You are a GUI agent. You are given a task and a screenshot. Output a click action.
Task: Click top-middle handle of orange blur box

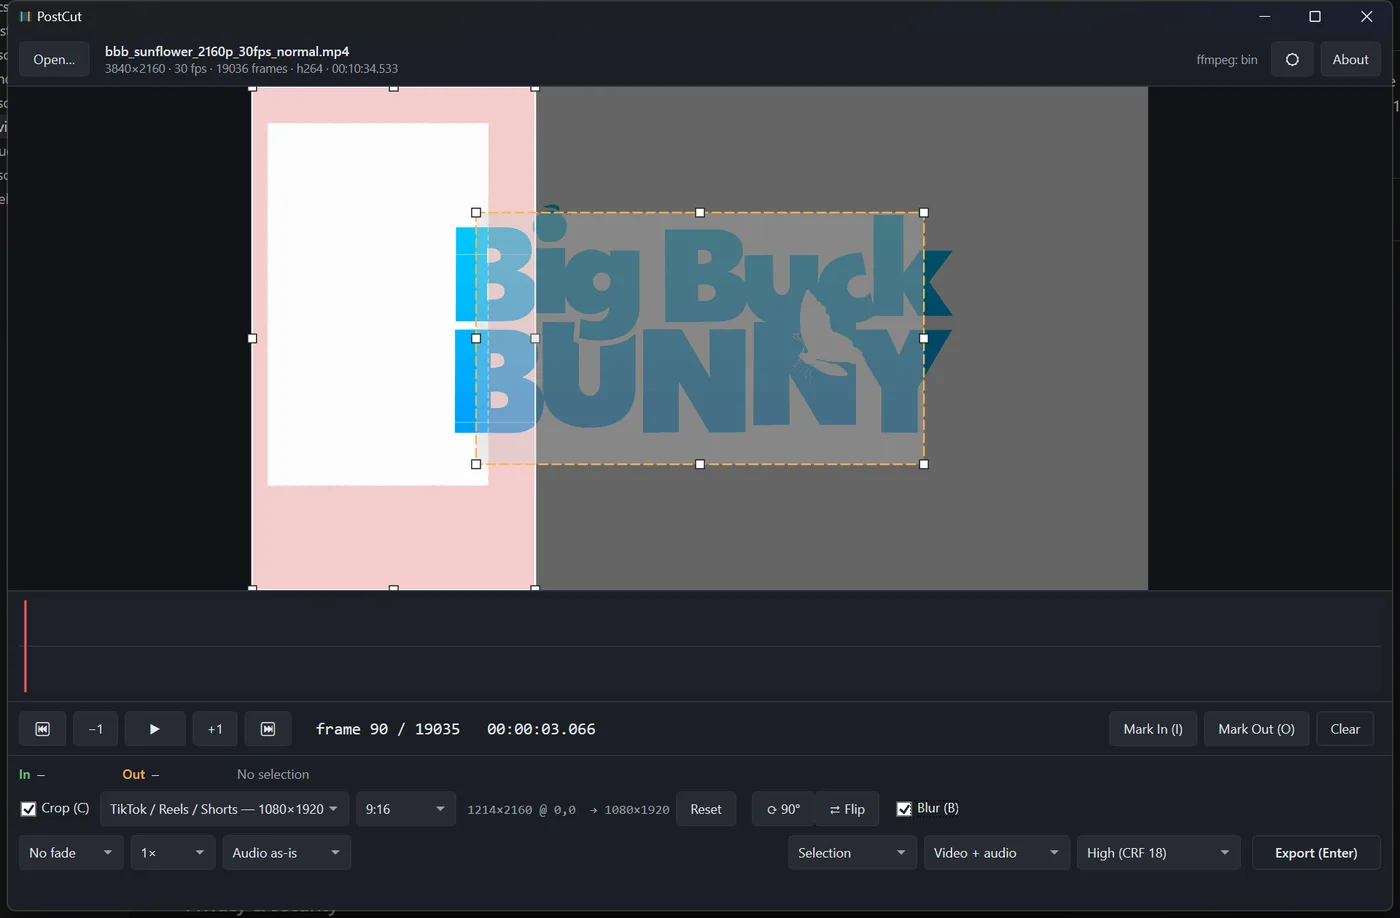click(700, 213)
